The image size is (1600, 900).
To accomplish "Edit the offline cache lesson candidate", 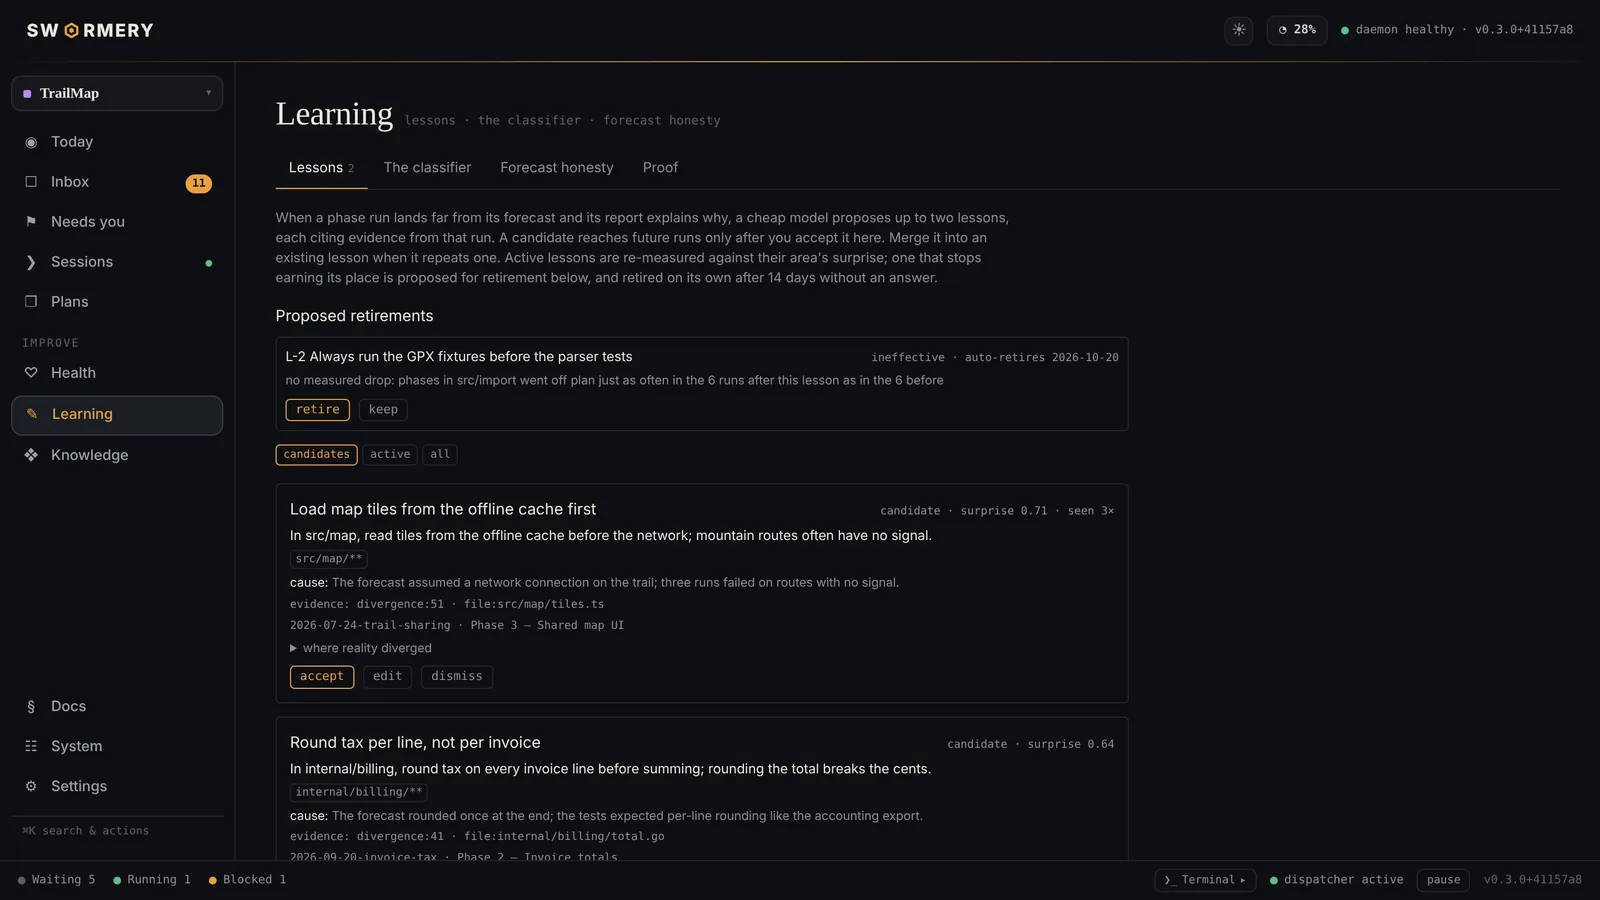I will (387, 677).
